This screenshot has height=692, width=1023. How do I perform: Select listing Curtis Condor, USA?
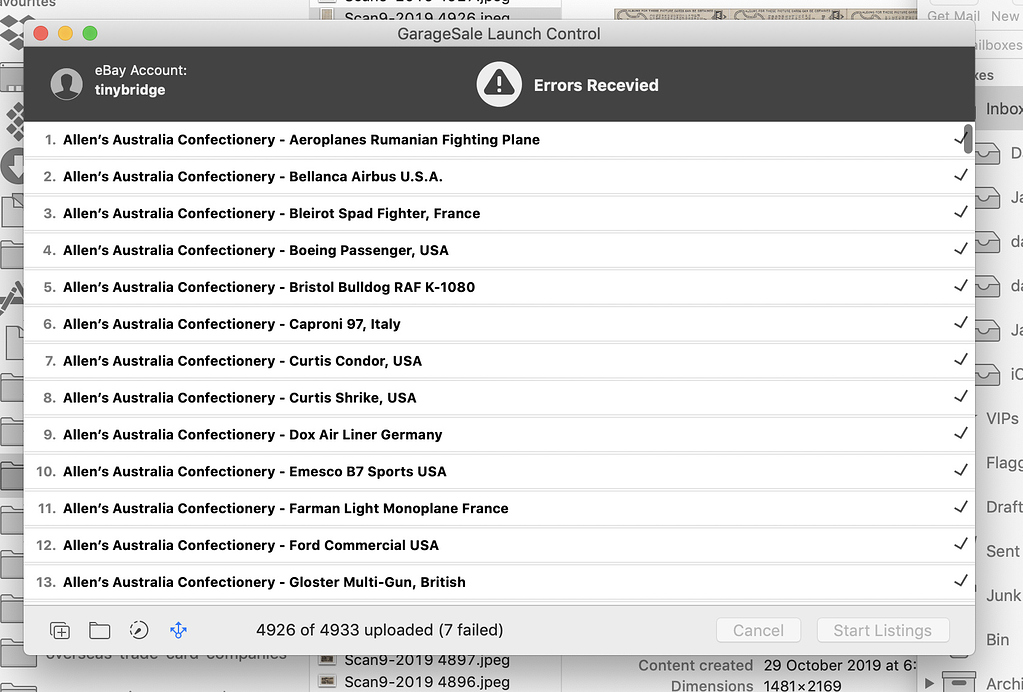[x=499, y=360]
